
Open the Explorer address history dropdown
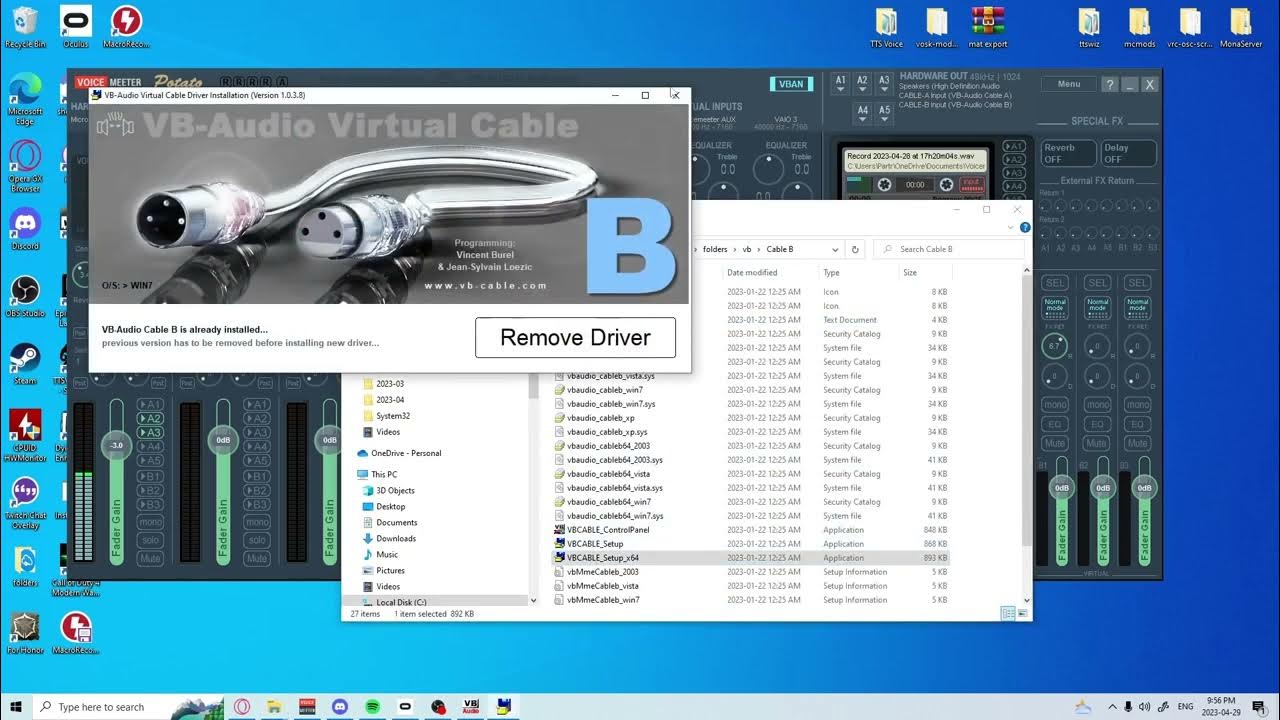835,249
